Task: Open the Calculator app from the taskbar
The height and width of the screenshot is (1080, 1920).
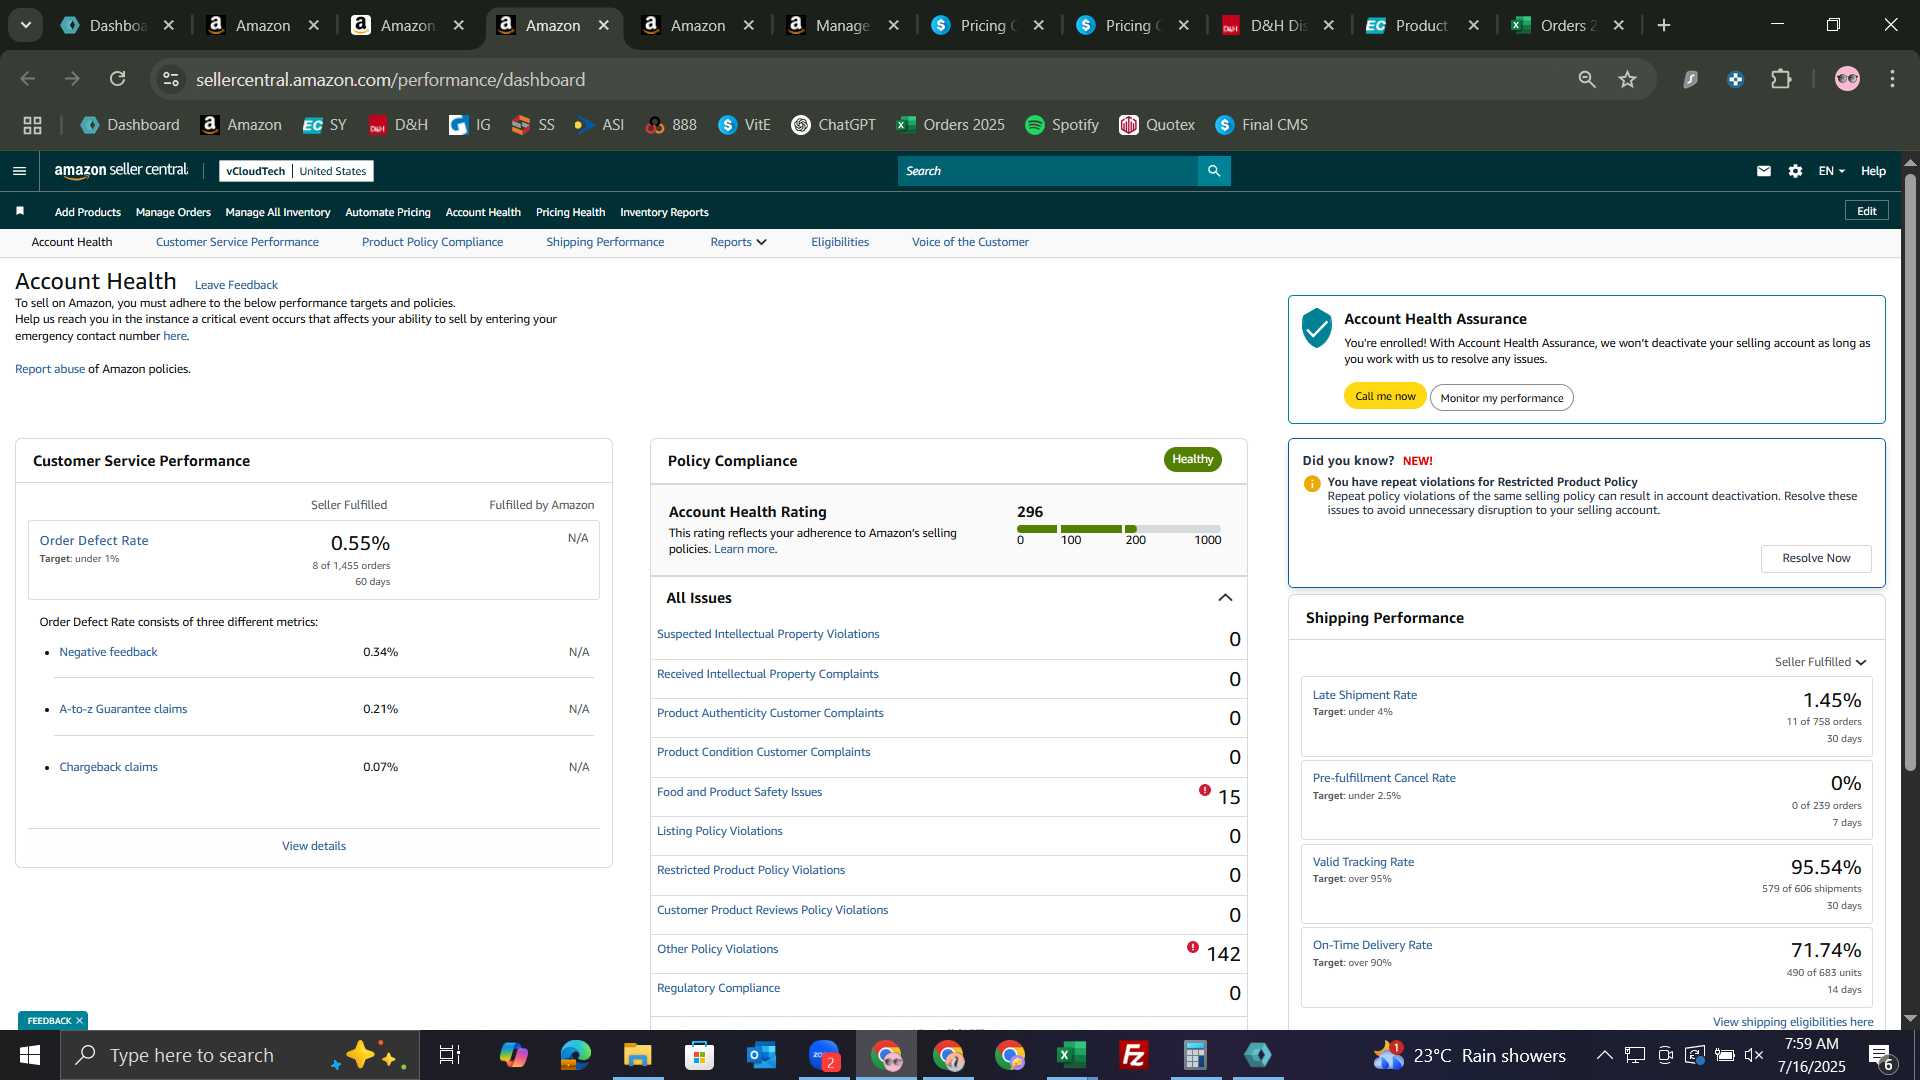Action: 1196,1055
